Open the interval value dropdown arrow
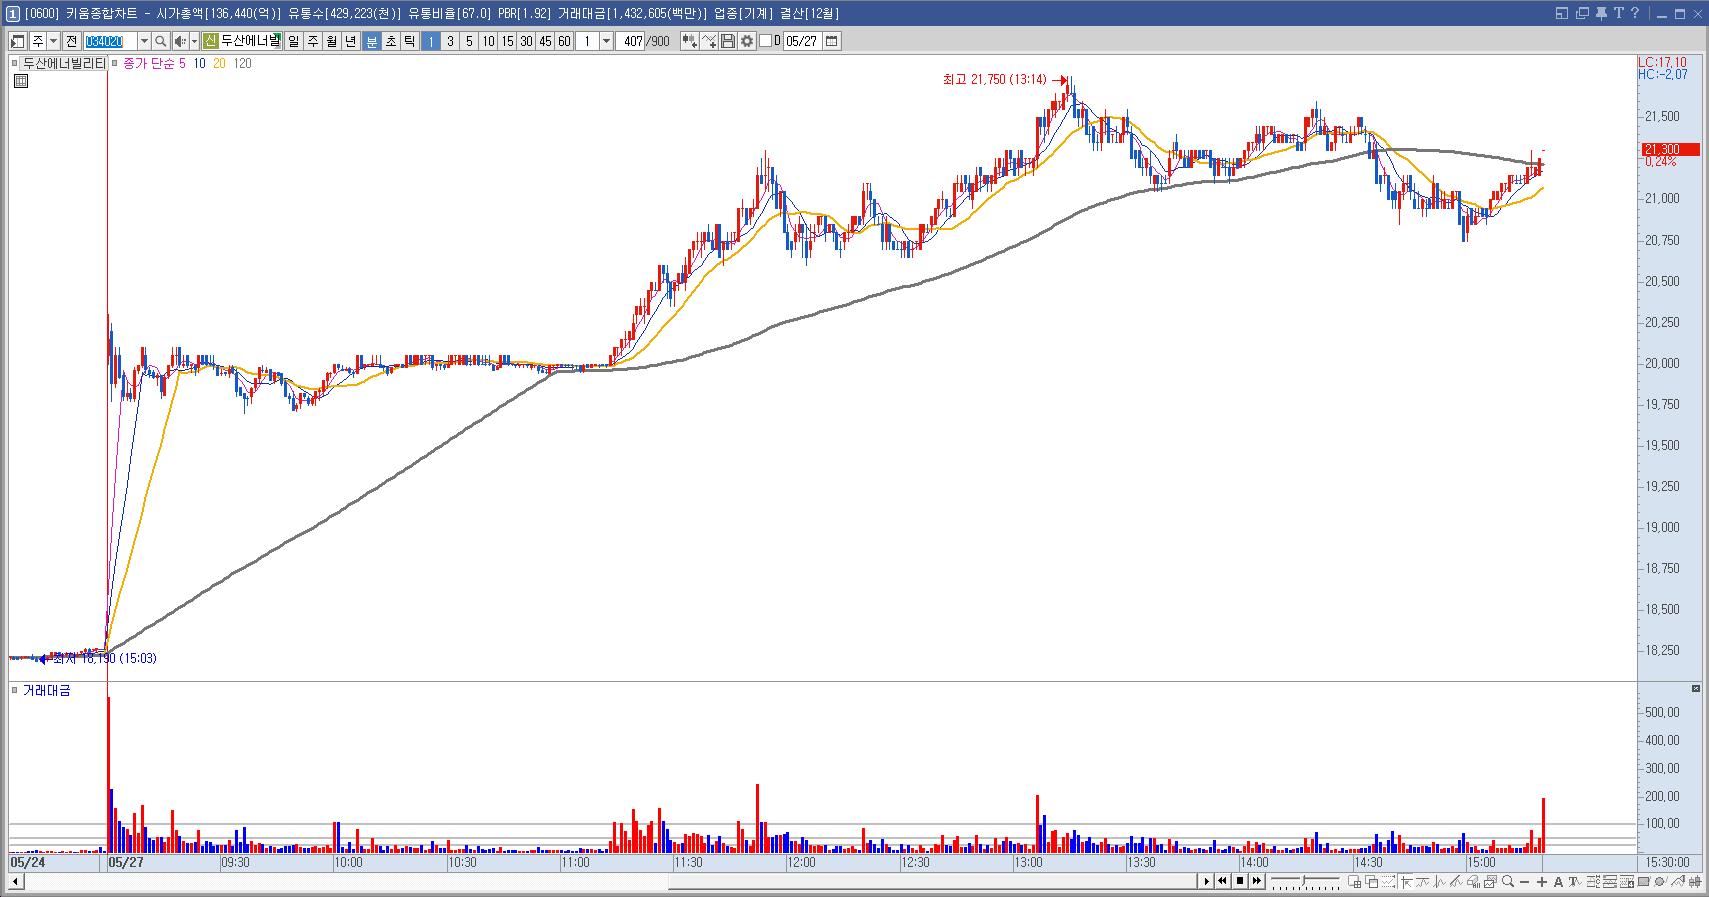This screenshot has height=897, width=1709. pos(606,41)
